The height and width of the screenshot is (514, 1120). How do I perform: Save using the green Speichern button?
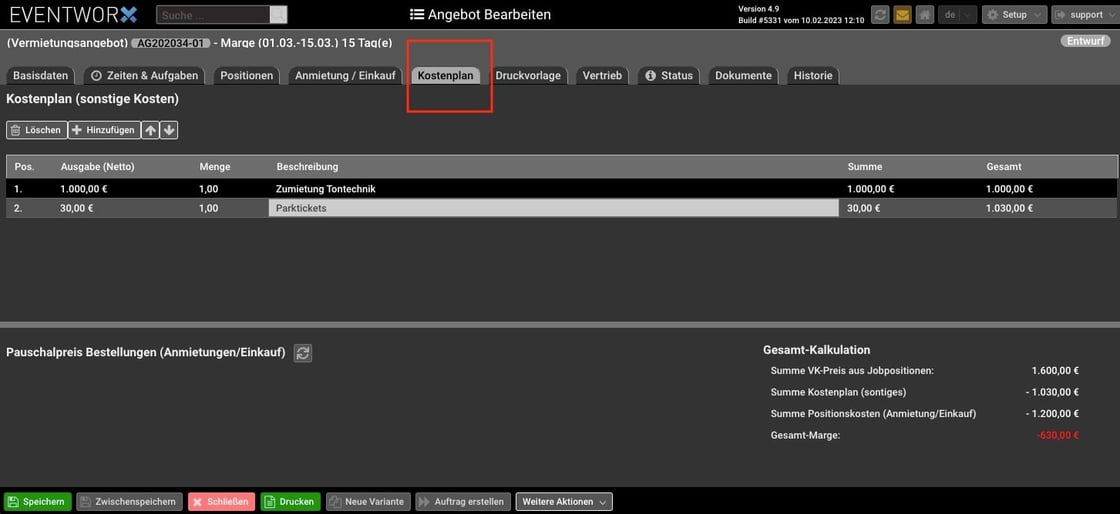[37, 502]
